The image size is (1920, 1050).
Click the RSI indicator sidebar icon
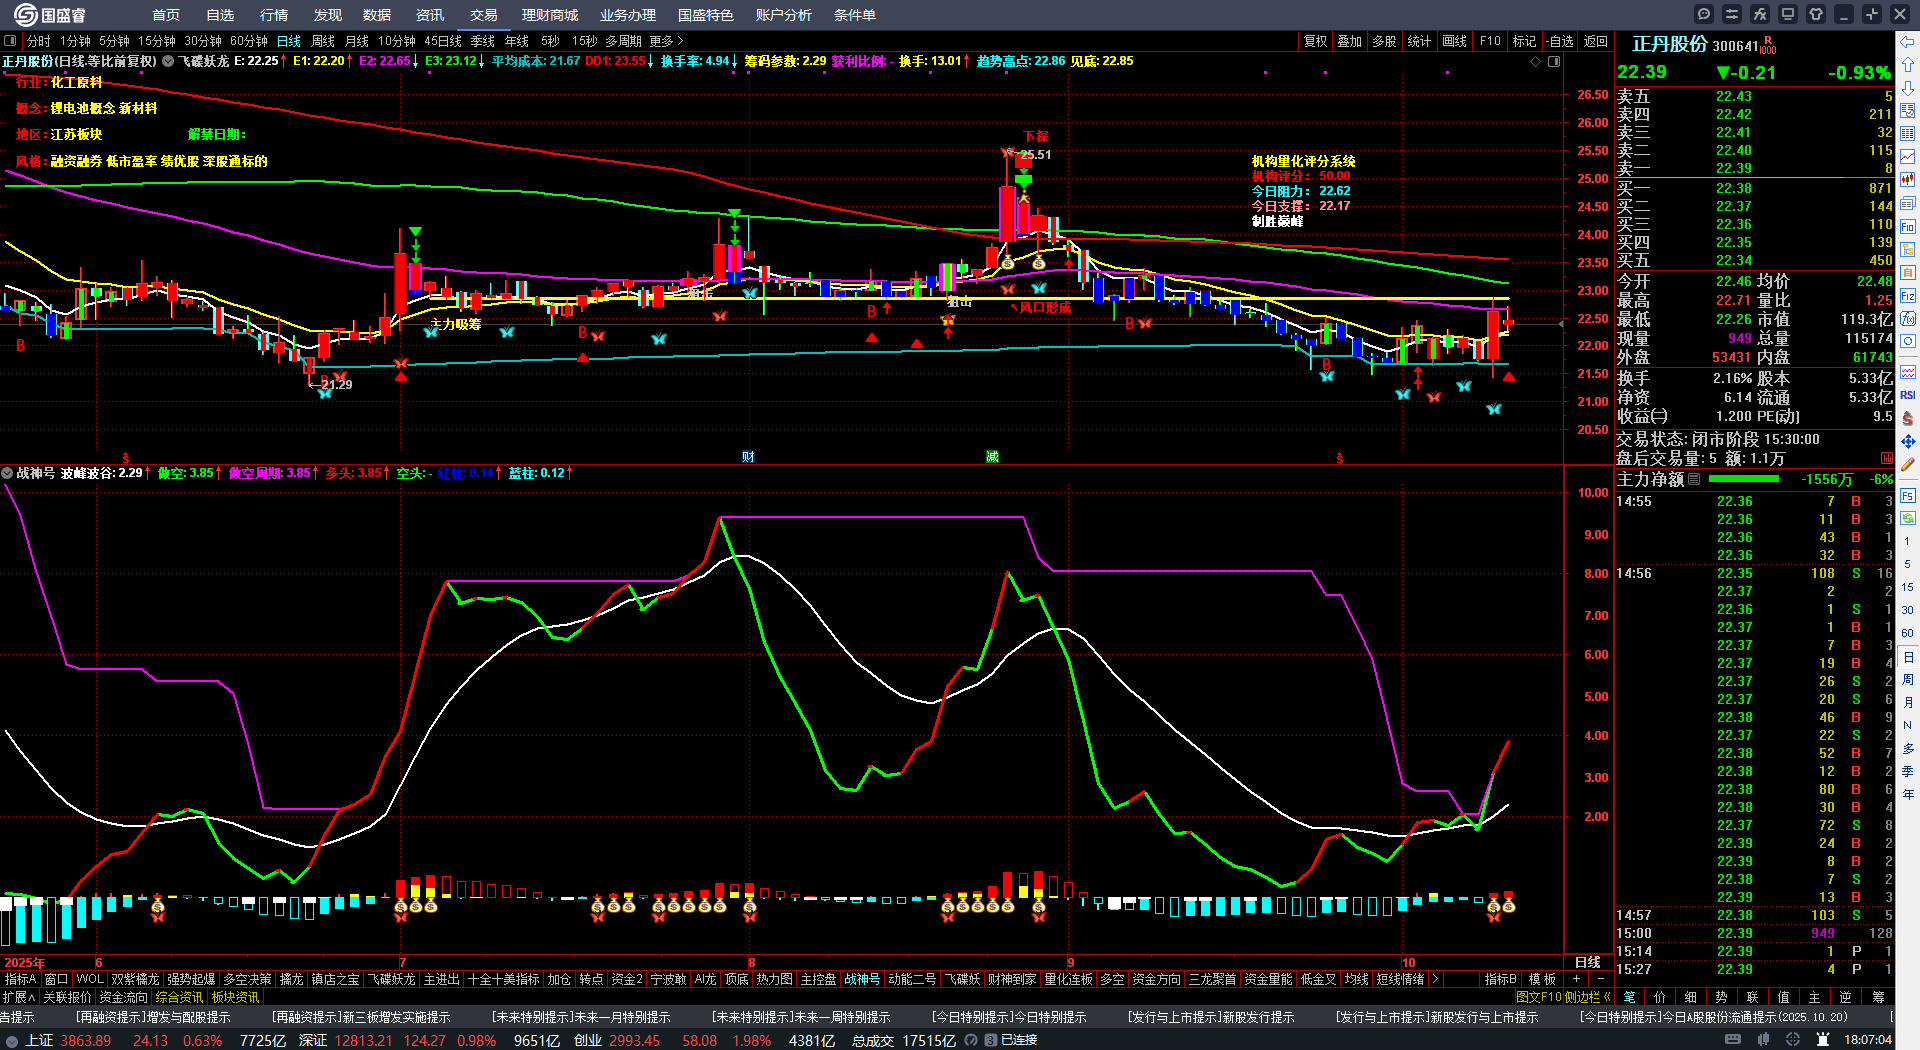(x=1908, y=395)
